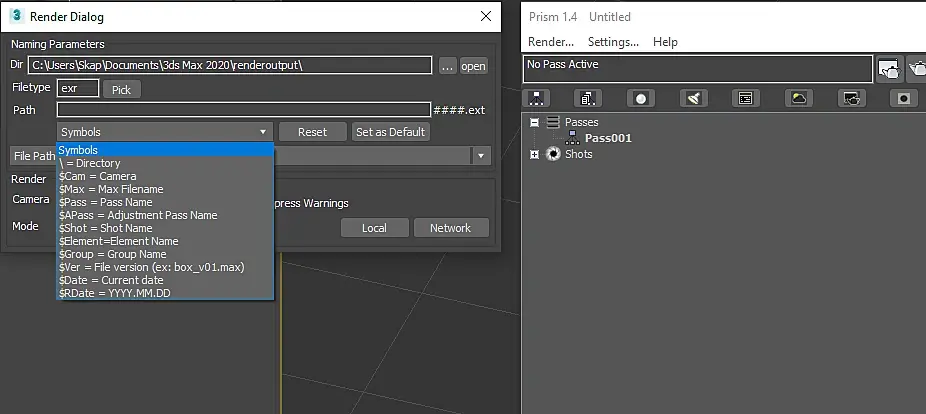Click the 'Untitled' text in Prism title
This screenshot has width=926, height=414.
(x=609, y=17)
